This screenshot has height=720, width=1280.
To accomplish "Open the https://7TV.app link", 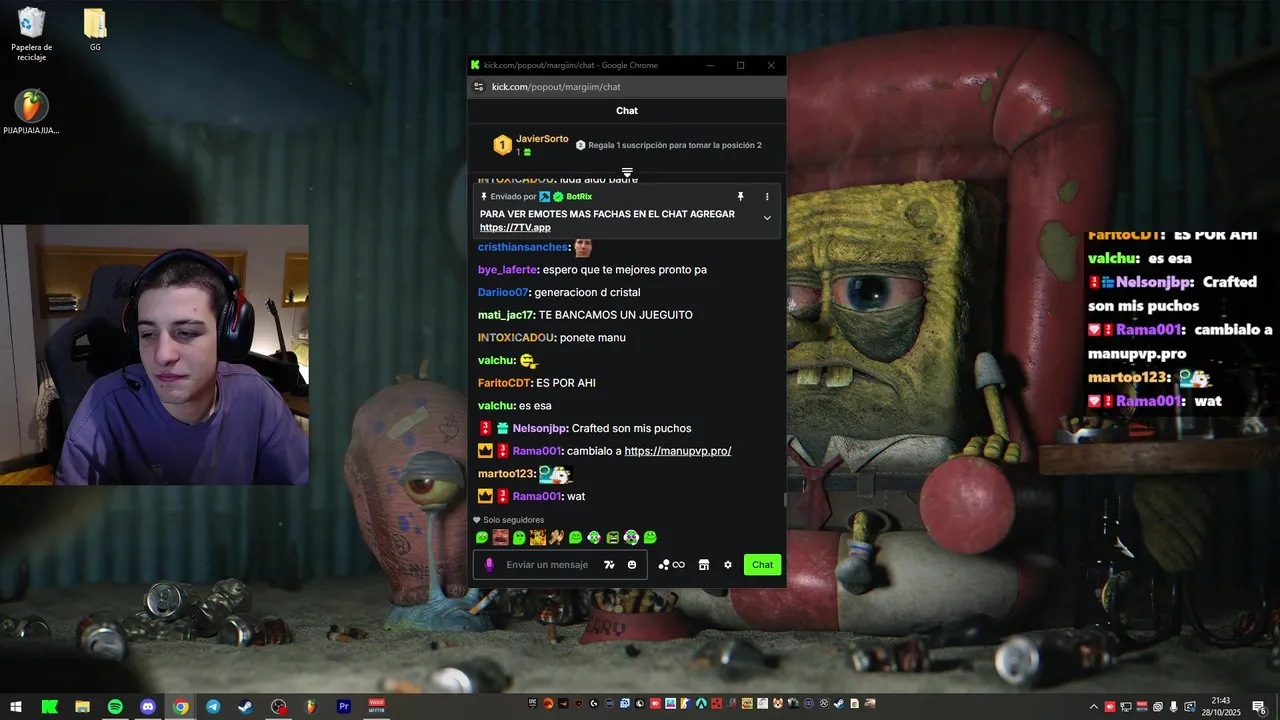I will pyautogui.click(x=515, y=228).
